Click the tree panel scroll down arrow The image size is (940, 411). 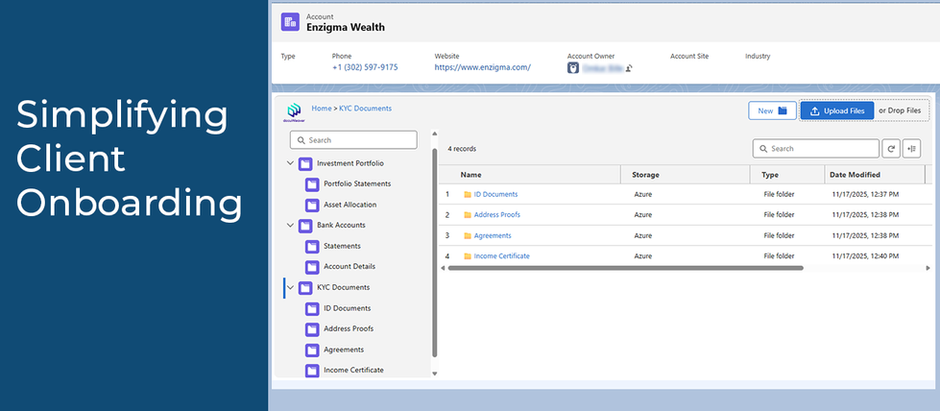click(x=435, y=373)
